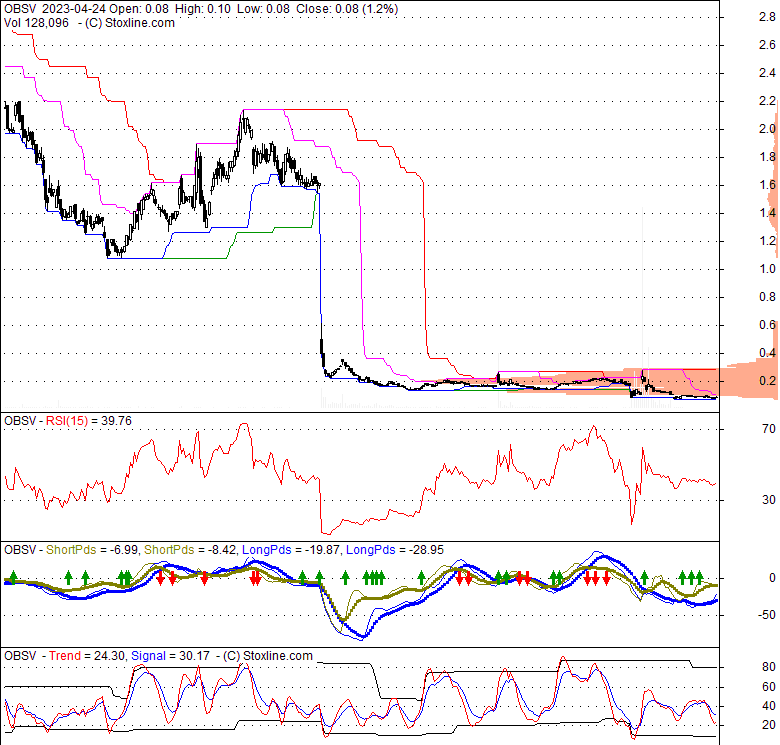This screenshot has height=745, width=780.
Task: Click the 2.0 price axis label
Action: pyautogui.click(x=767, y=129)
